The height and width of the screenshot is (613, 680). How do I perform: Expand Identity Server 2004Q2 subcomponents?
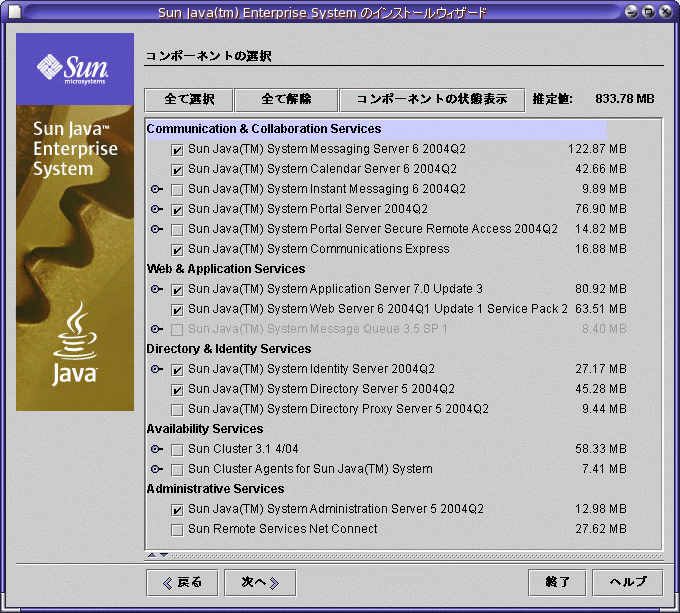click(157, 369)
